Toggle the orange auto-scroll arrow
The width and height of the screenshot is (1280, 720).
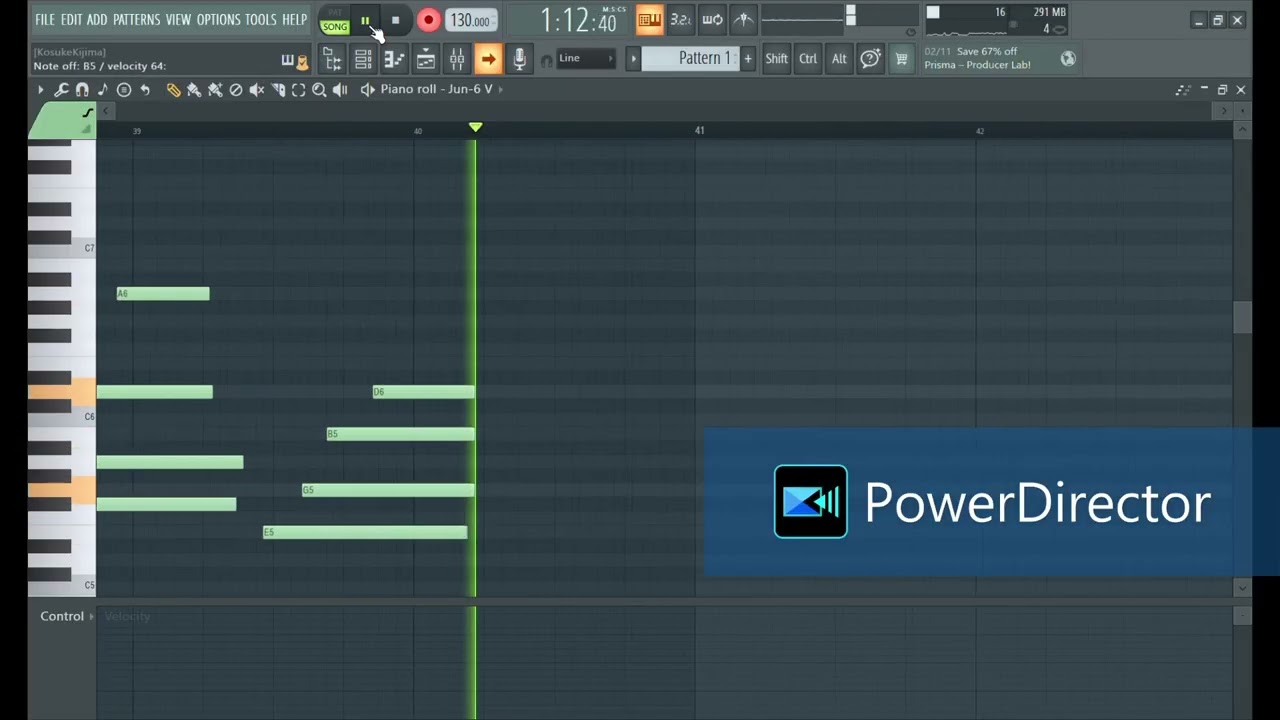(x=488, y=60)
